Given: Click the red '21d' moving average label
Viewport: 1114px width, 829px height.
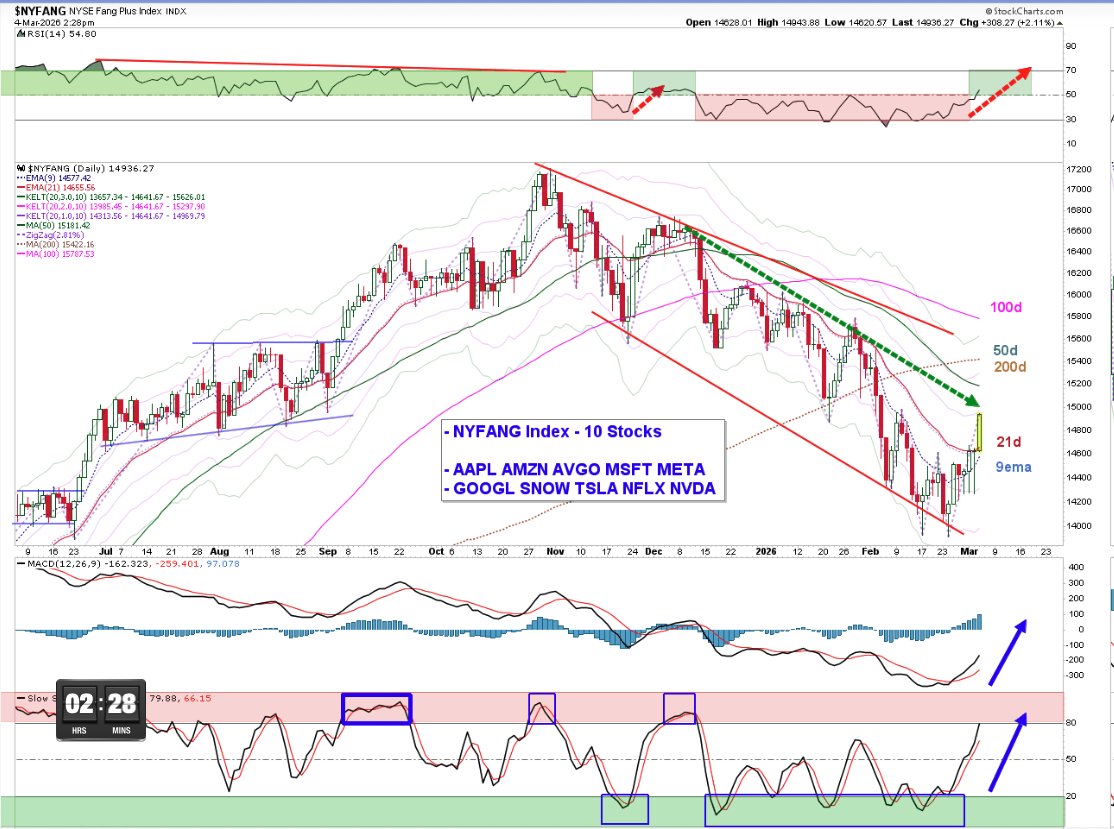Looking at the screenshot, I should click(x=1009, y=442).
